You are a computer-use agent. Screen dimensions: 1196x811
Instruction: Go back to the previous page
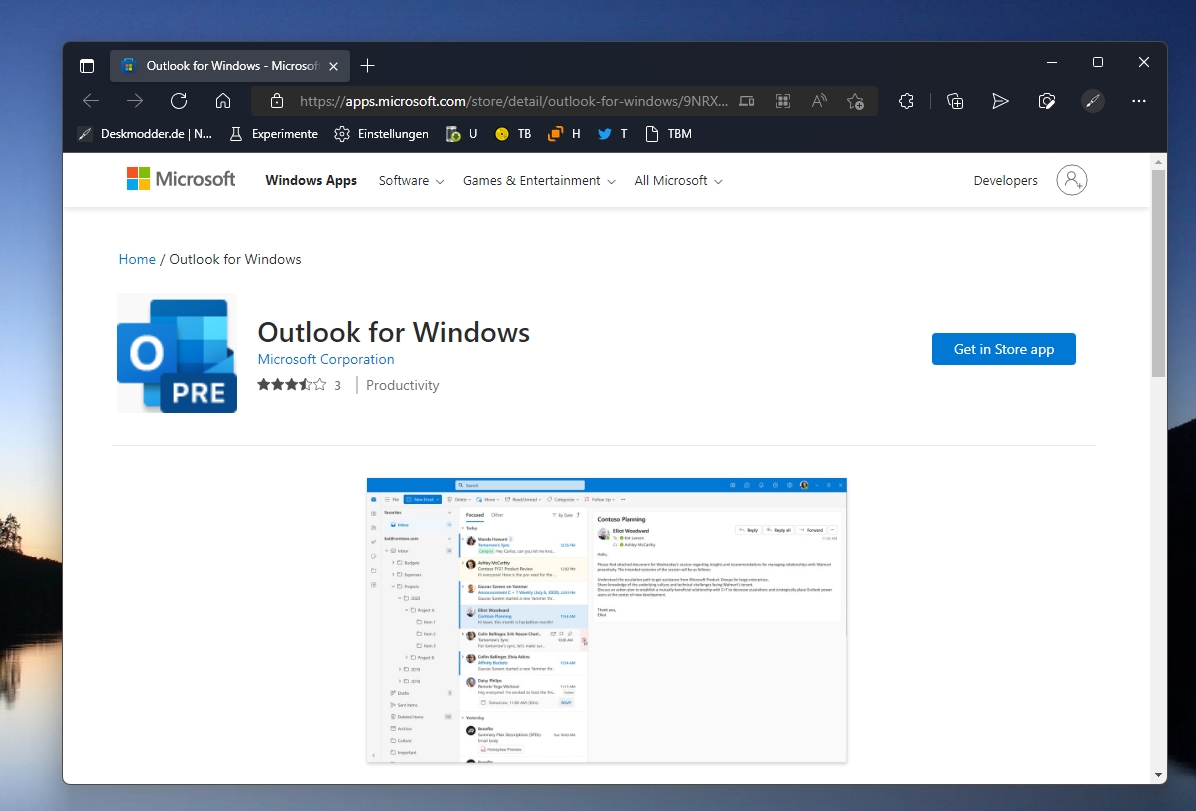(91, 101)
